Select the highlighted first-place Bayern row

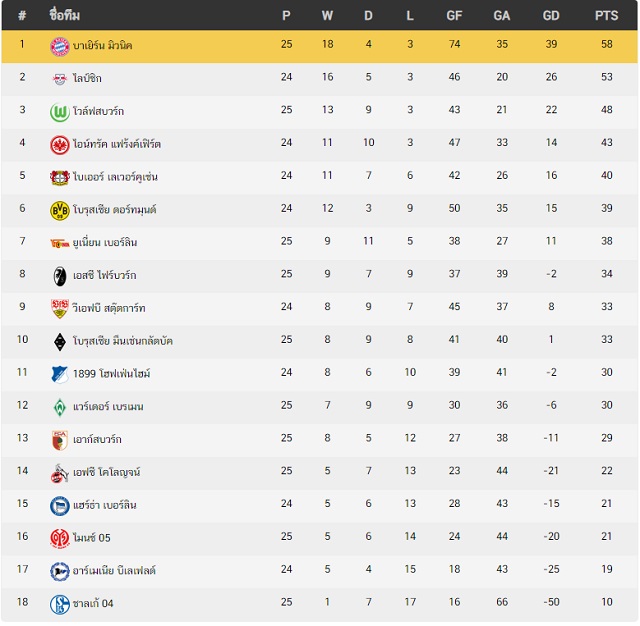click(x=320, y=46)
